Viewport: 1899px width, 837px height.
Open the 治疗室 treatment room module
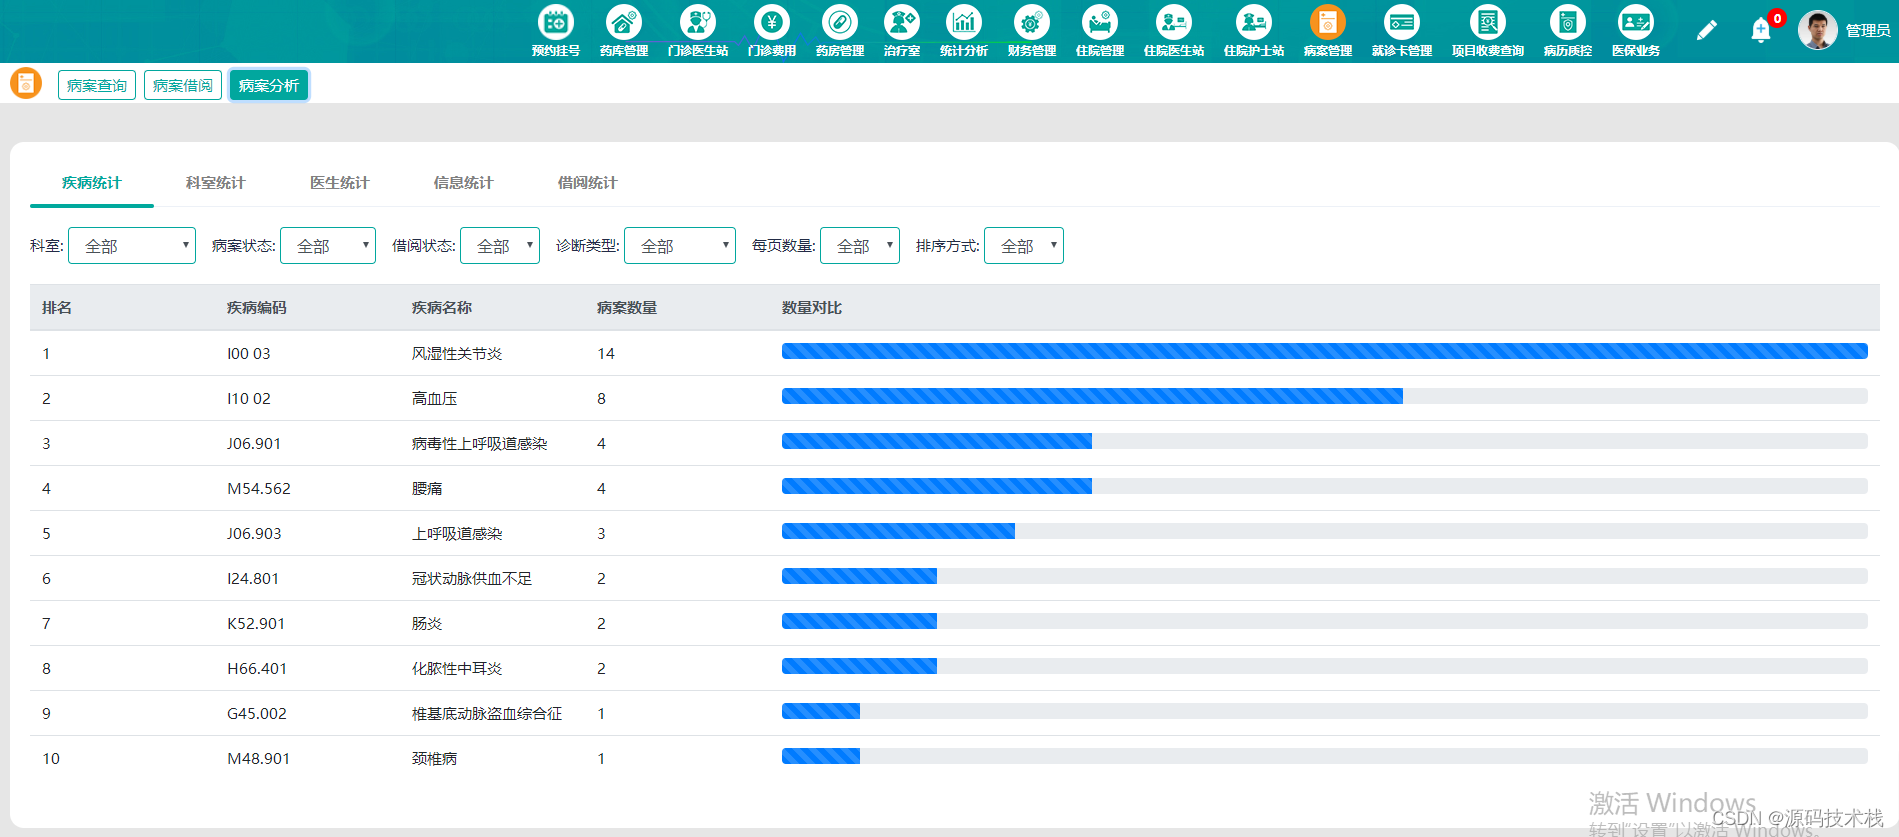point(902,31)
